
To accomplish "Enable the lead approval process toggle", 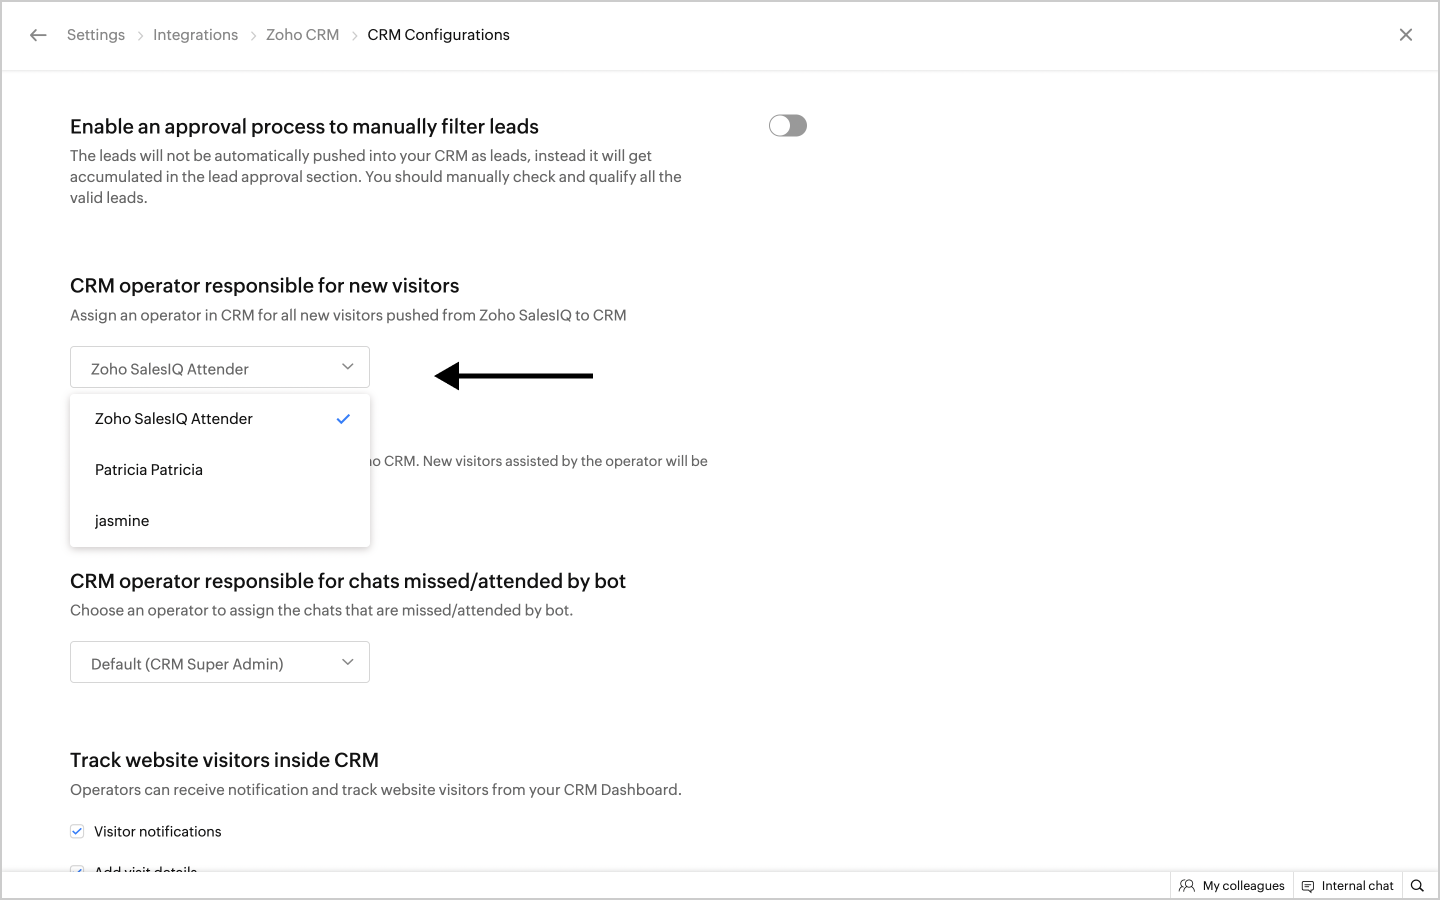I will click(x=788, y=125).
